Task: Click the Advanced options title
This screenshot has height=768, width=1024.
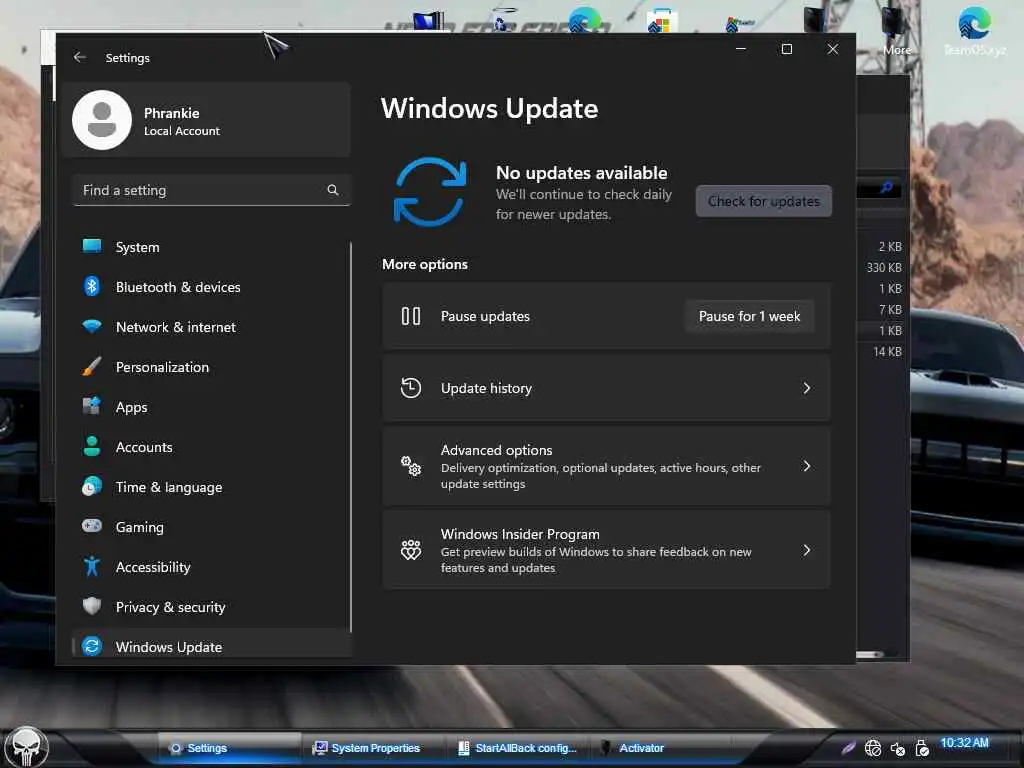Action: [496, 450]
